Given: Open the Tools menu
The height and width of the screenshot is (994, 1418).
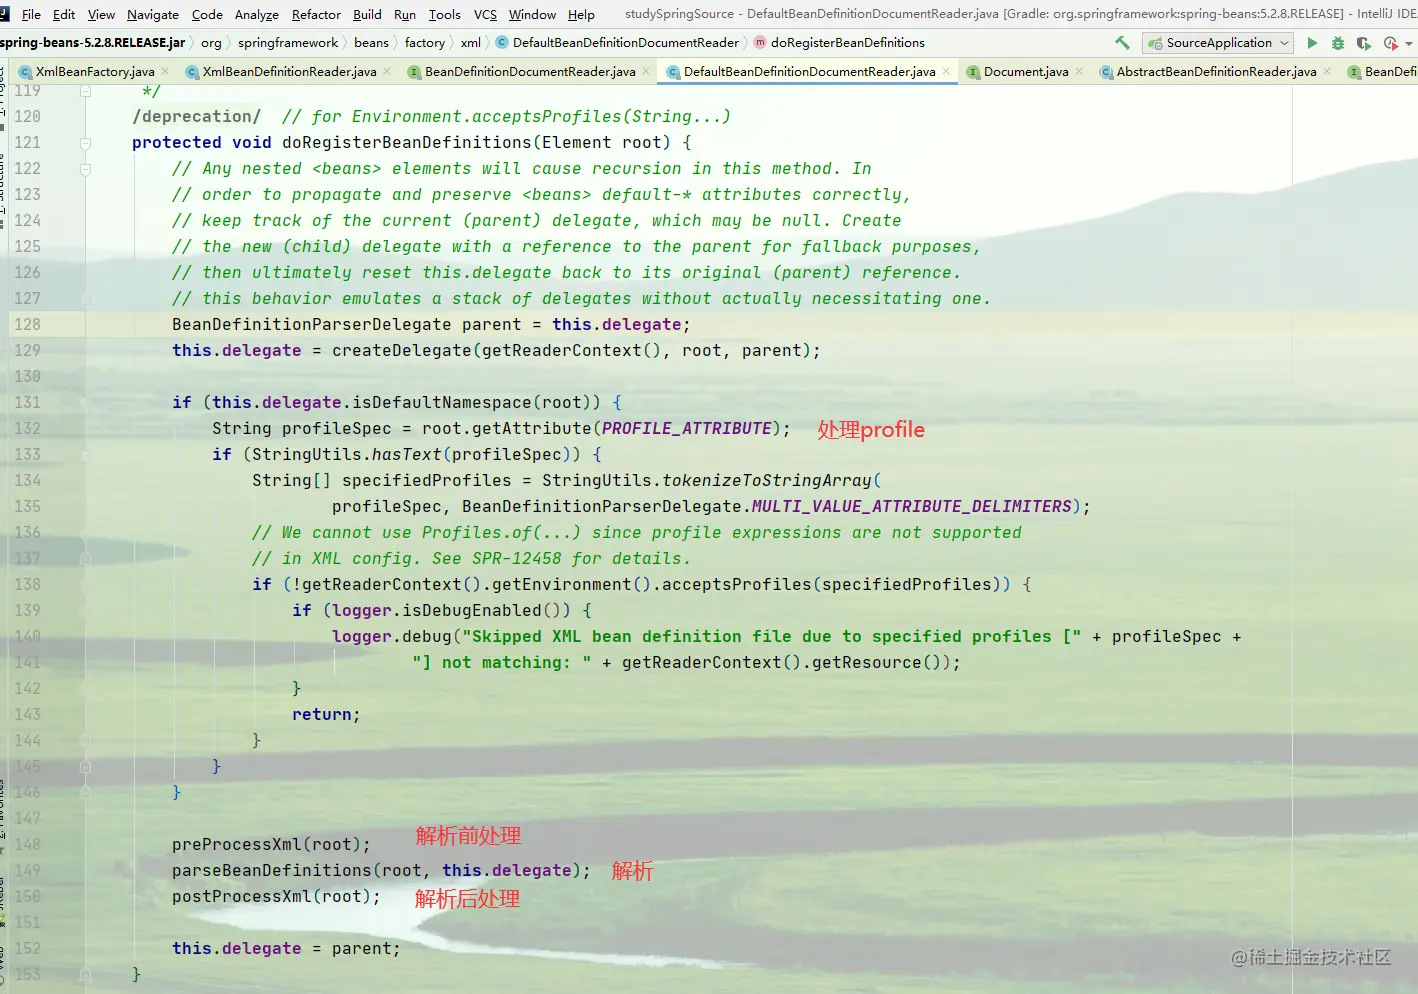Looking at the screenshot, I should [445, 15].
